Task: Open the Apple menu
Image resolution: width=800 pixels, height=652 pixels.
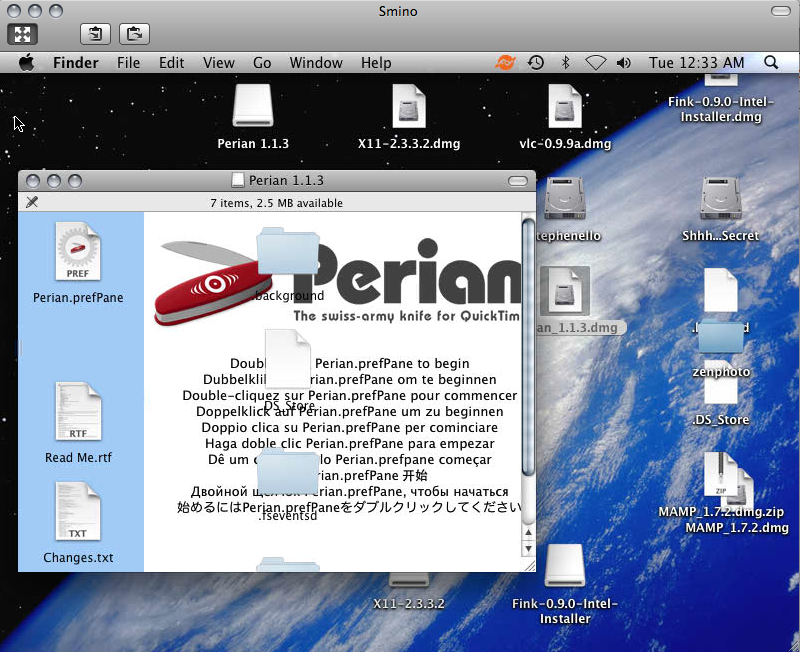Action: [27, 63]
